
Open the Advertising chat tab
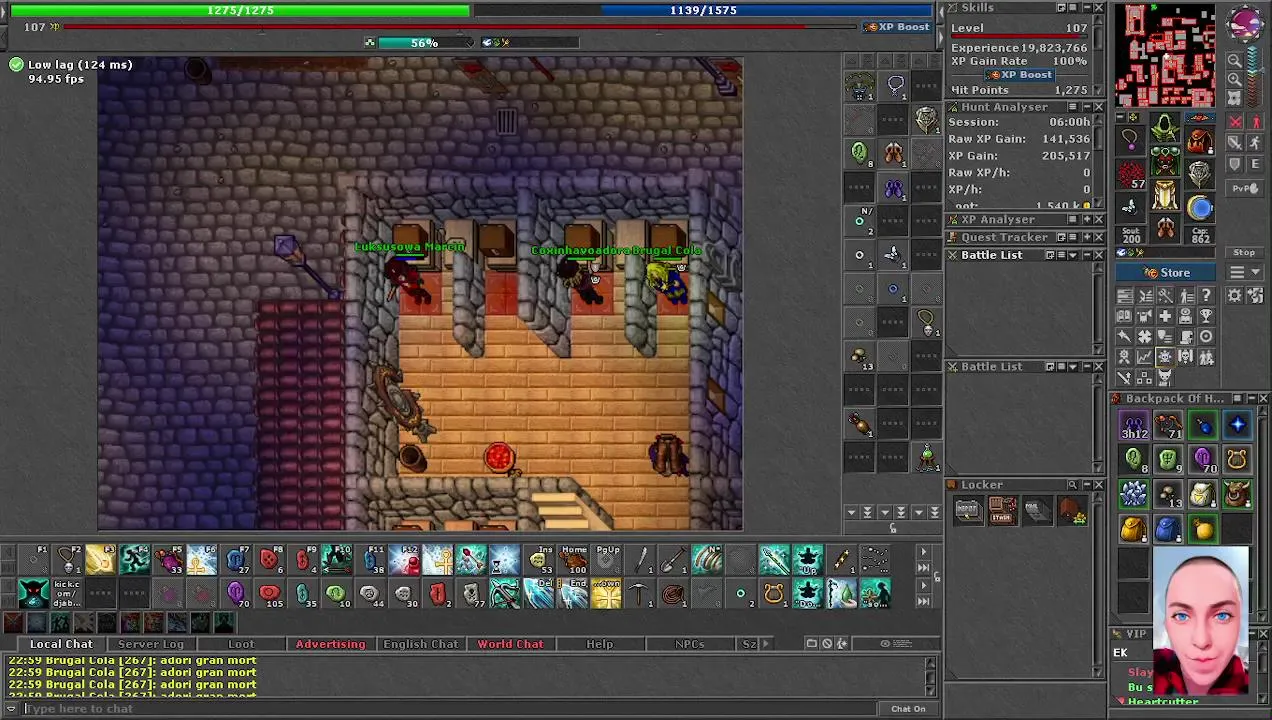coord(330,644)
